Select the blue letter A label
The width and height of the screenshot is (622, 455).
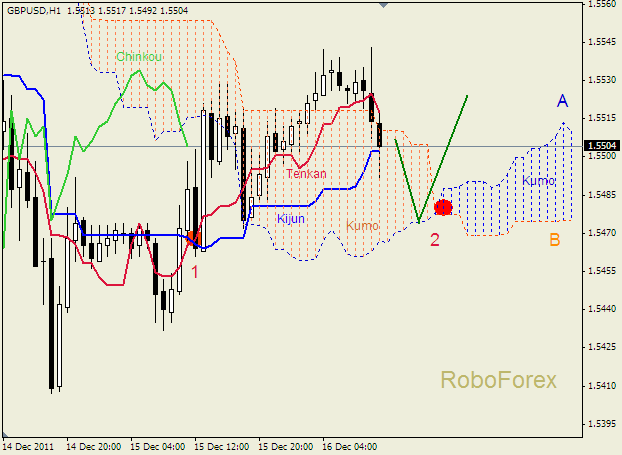coord(562,101)
